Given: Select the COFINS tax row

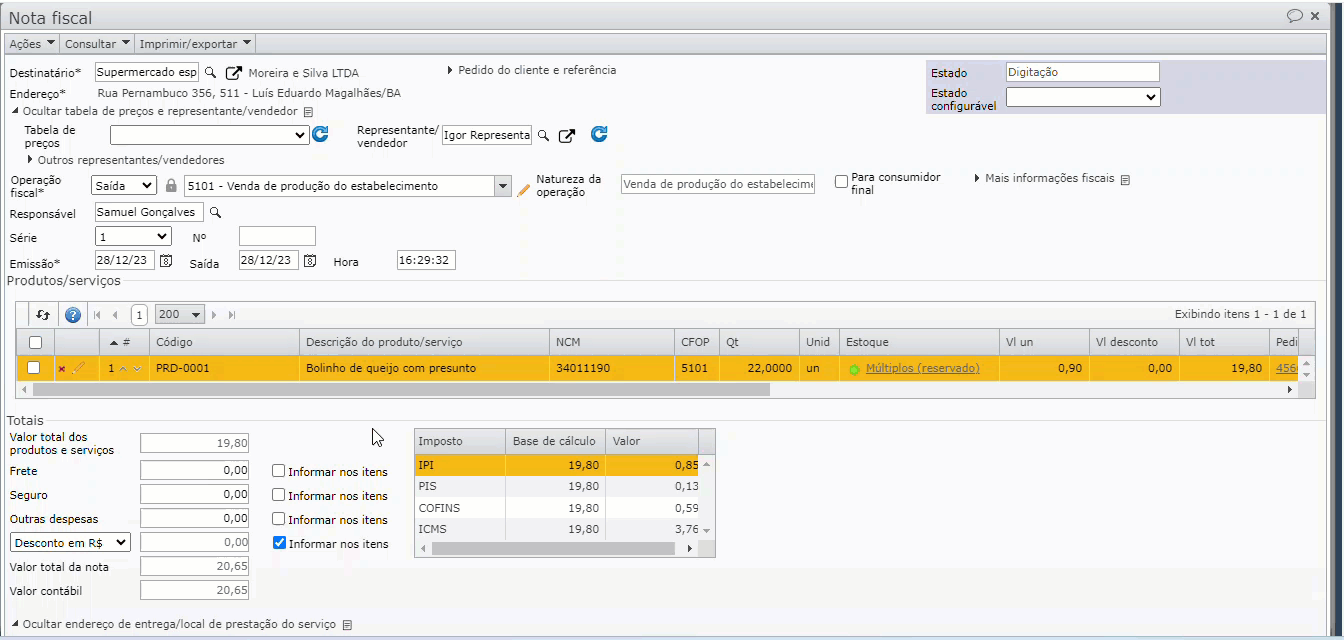Looking at the screenshot, I should tap(557, 508).
